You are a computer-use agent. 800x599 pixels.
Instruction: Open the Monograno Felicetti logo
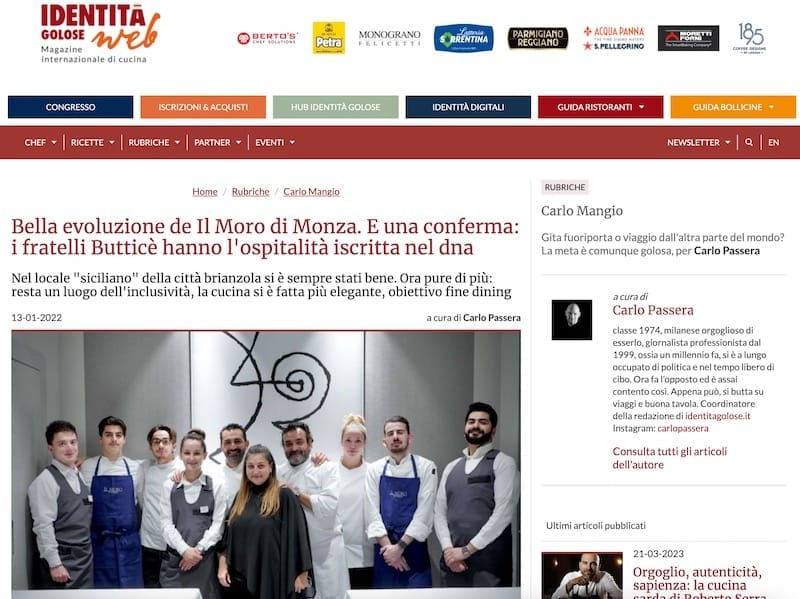pos(389,38)
